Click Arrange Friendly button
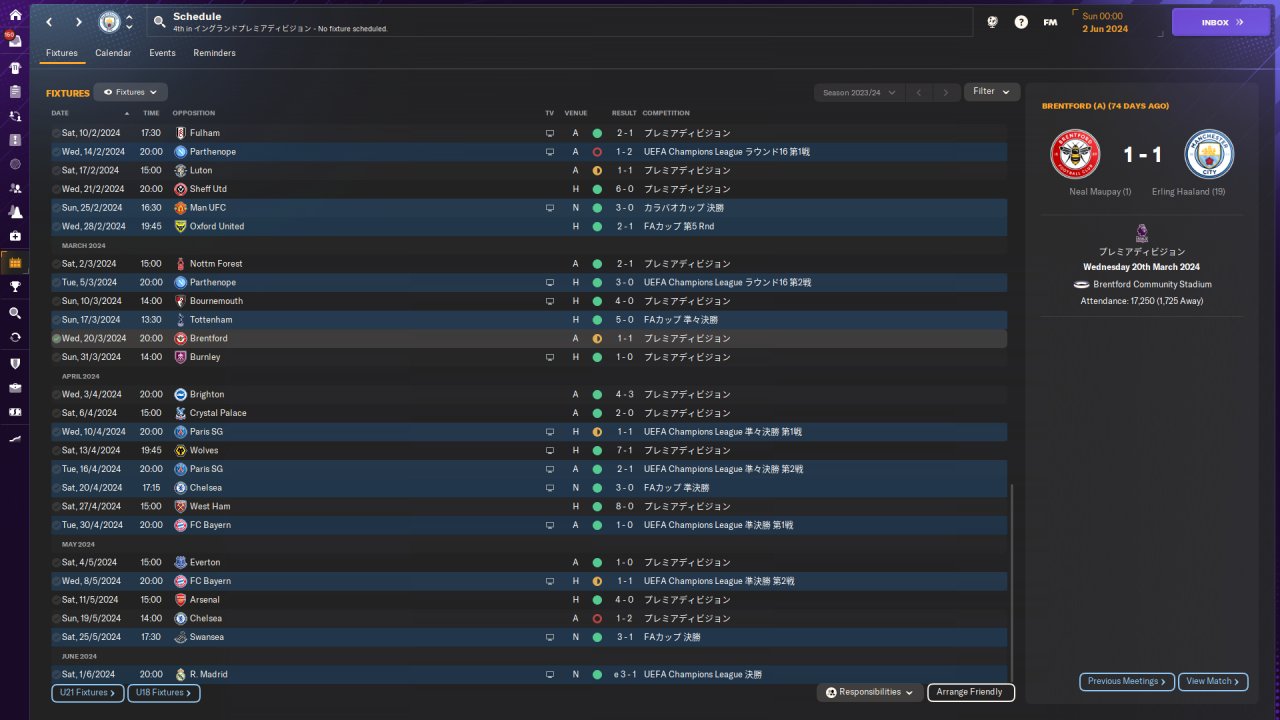The width and height of the screenshot is (1280, 720). pos(971,692)
